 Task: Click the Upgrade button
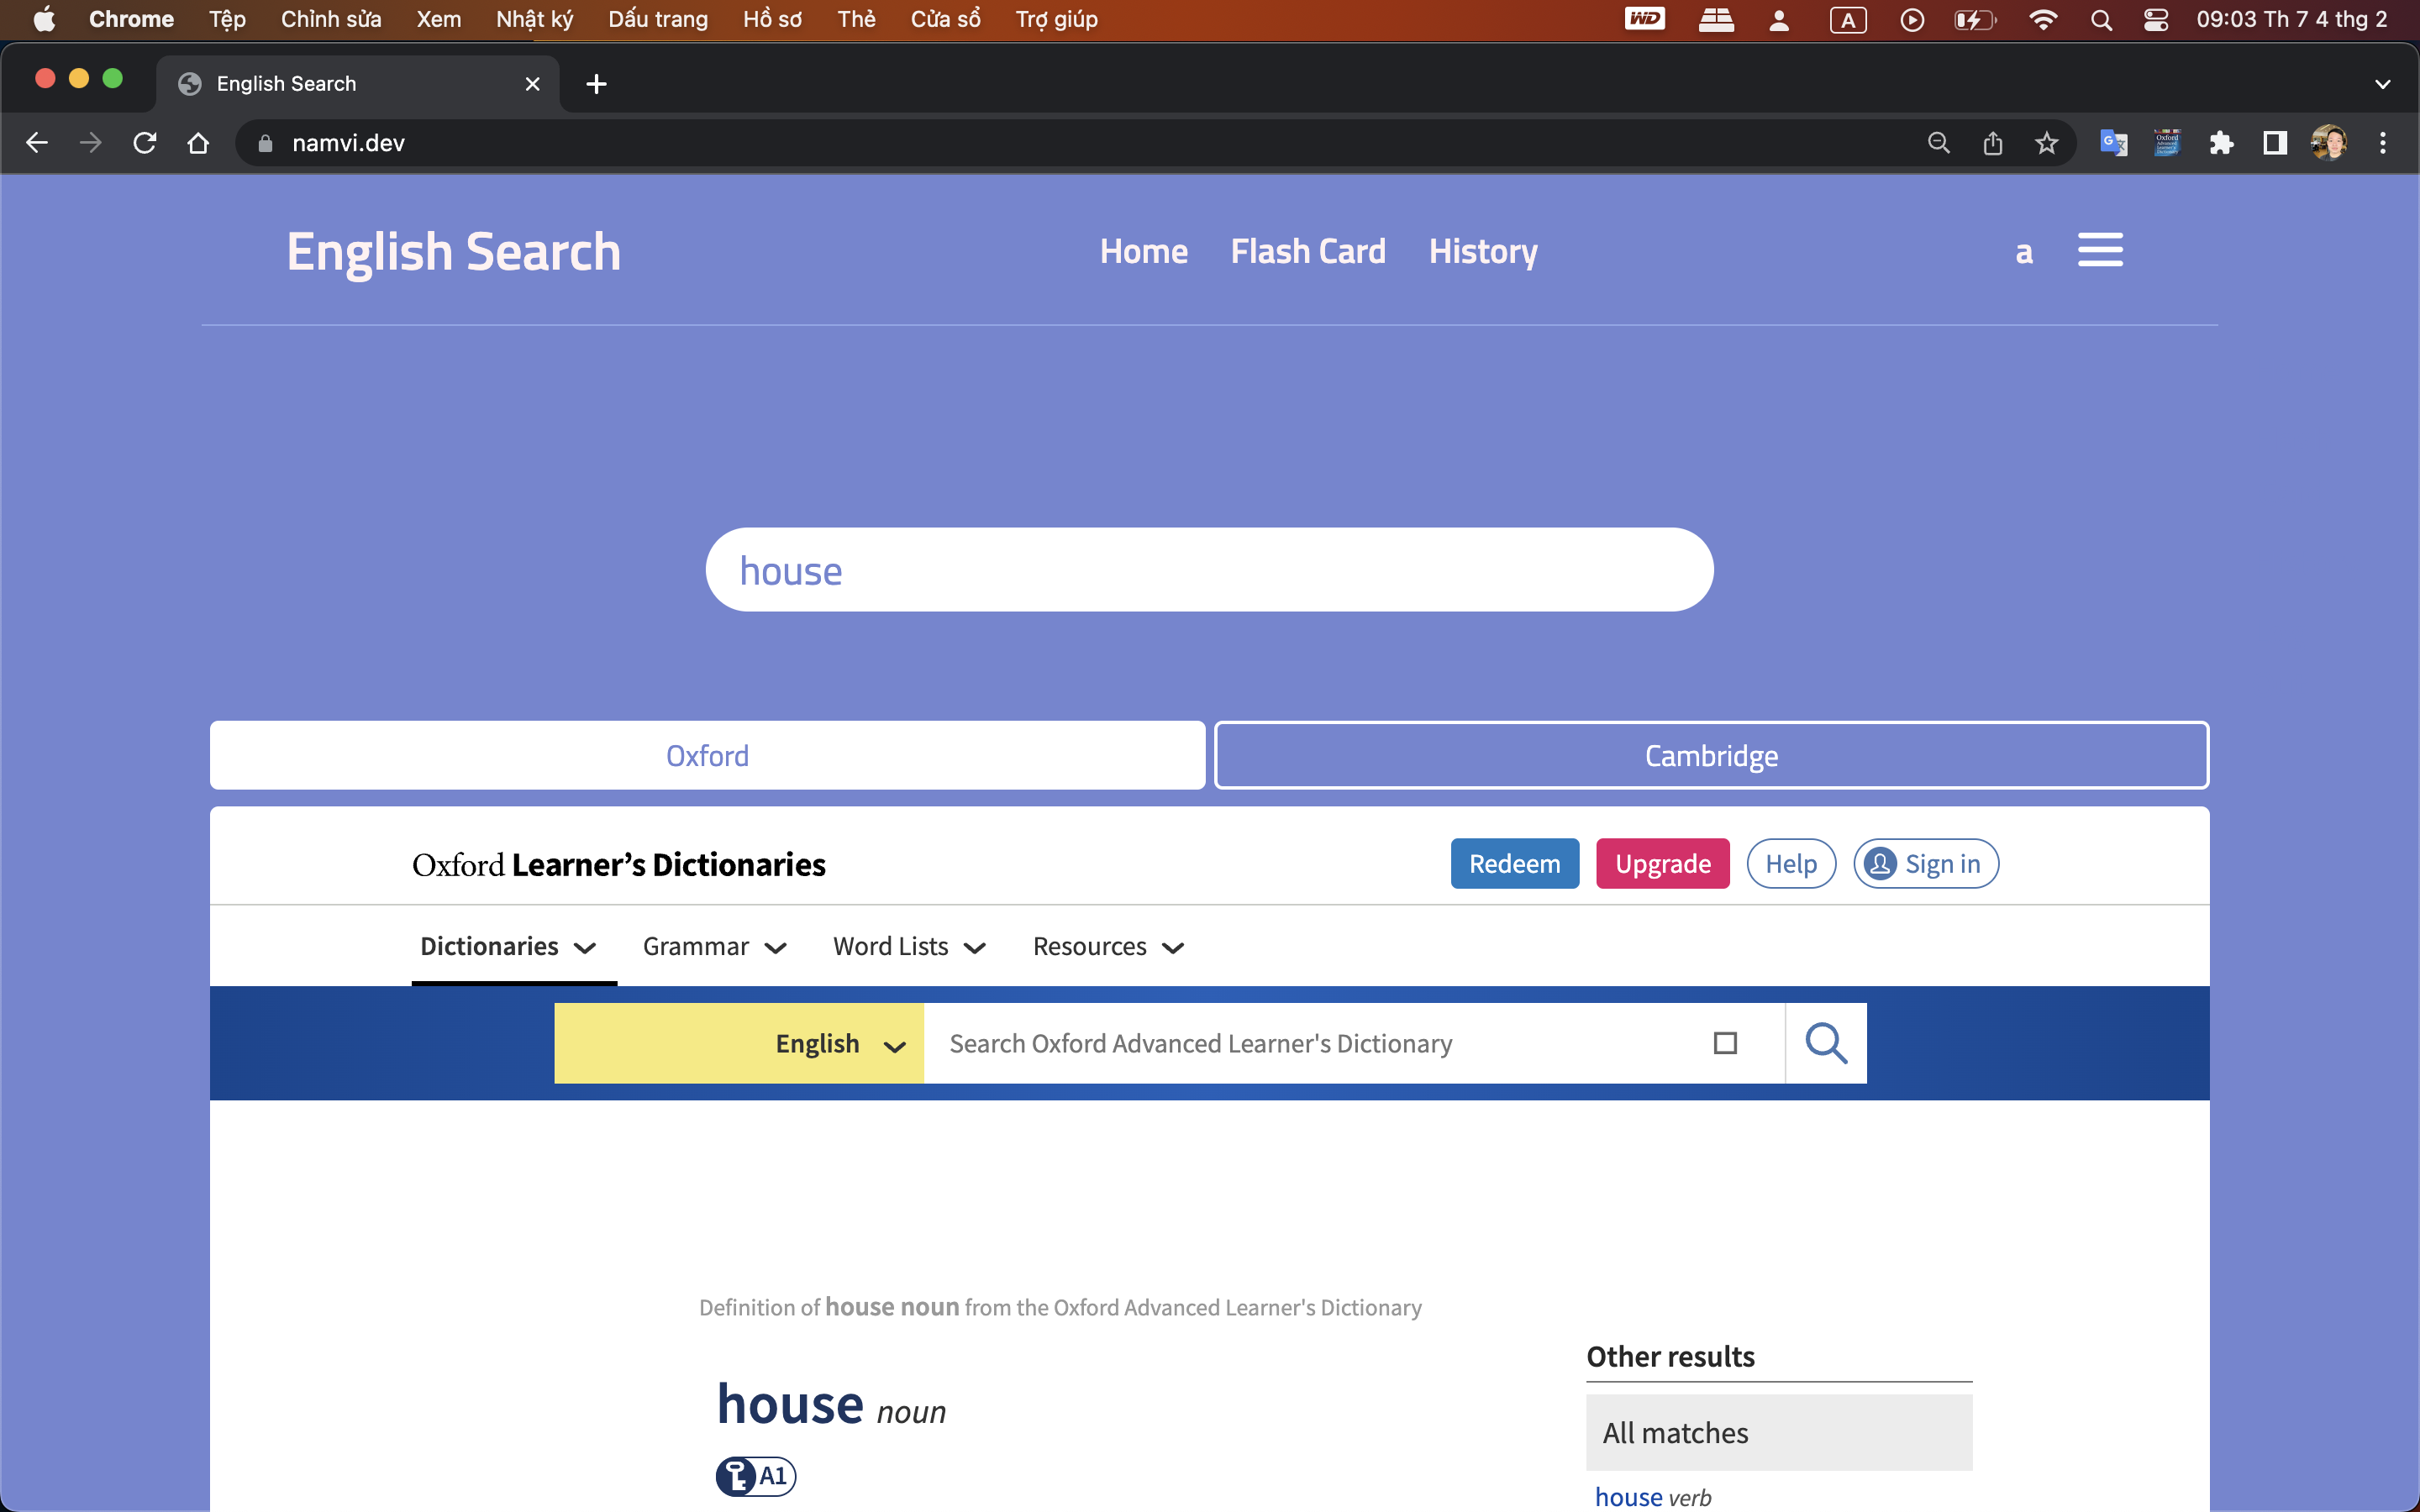(1662, 863)
